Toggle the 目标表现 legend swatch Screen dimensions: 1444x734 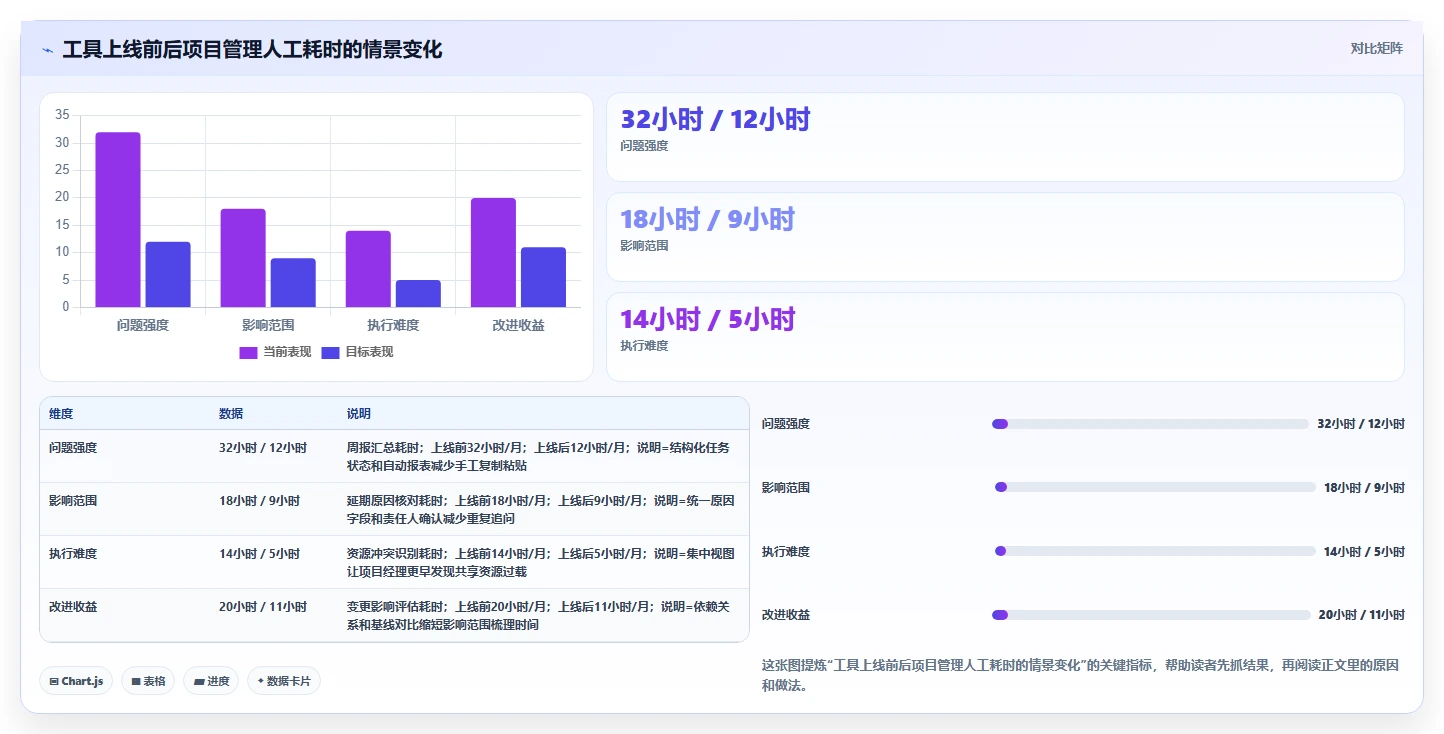coord(330,352)
